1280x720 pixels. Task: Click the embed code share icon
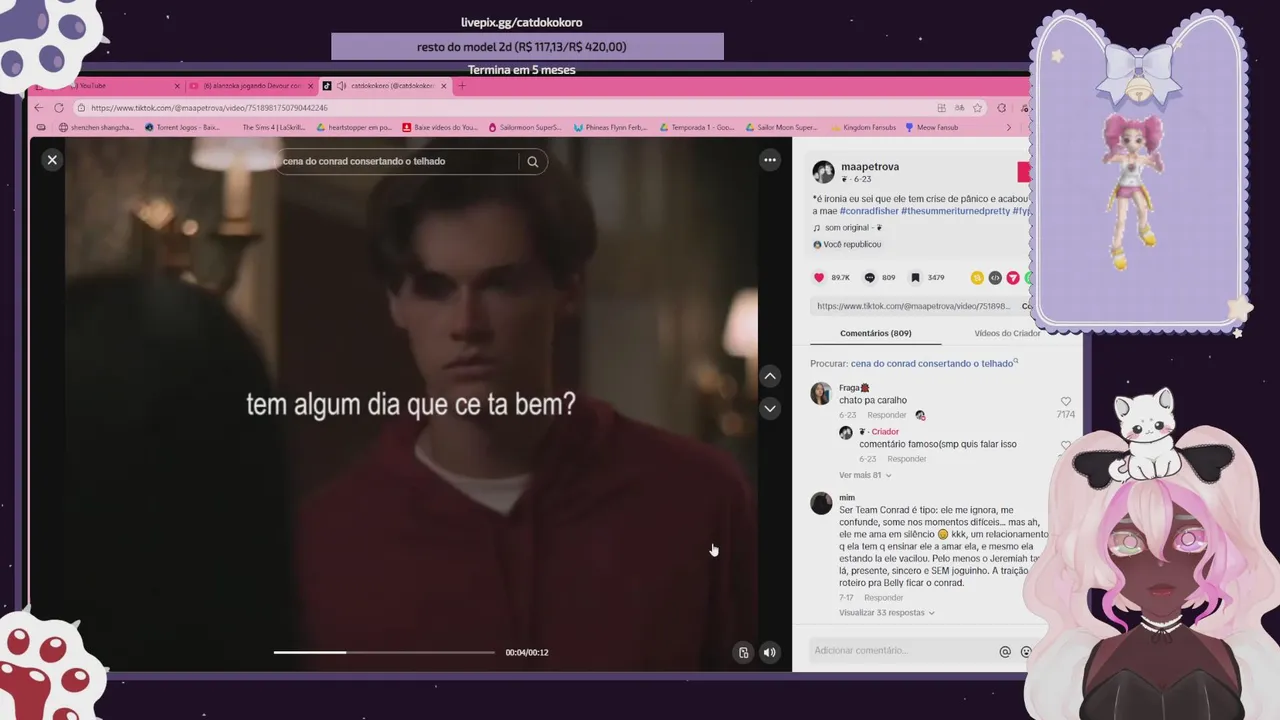click(995, 277)
